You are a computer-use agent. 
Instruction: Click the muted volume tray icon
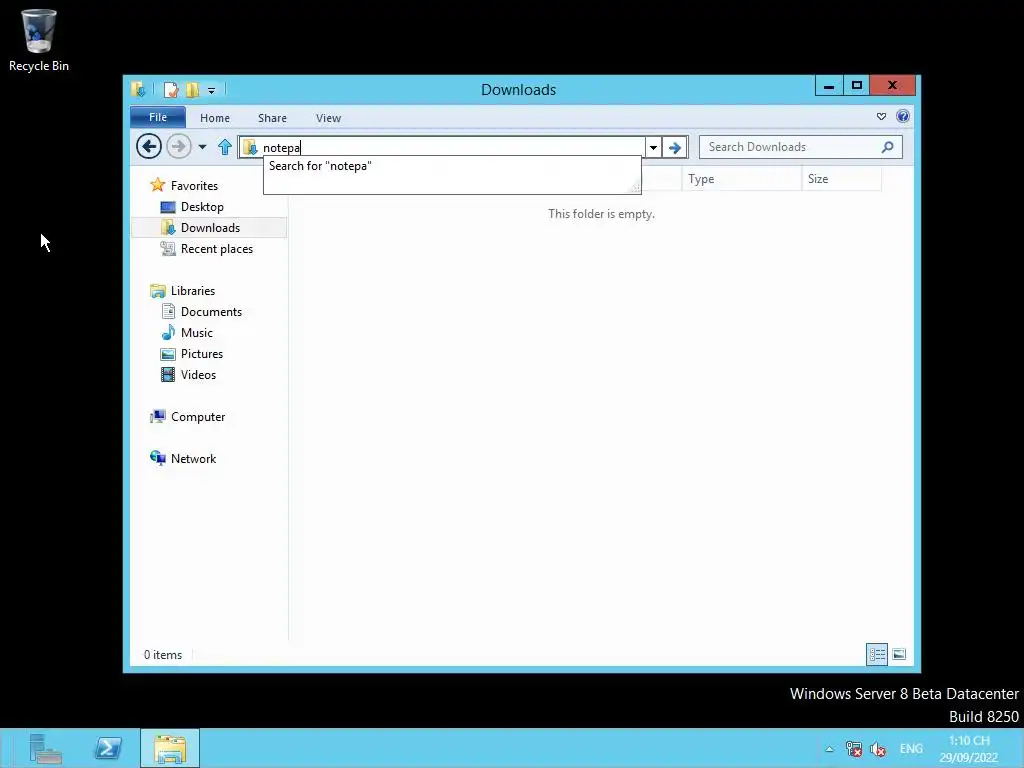tap(878, 749)
